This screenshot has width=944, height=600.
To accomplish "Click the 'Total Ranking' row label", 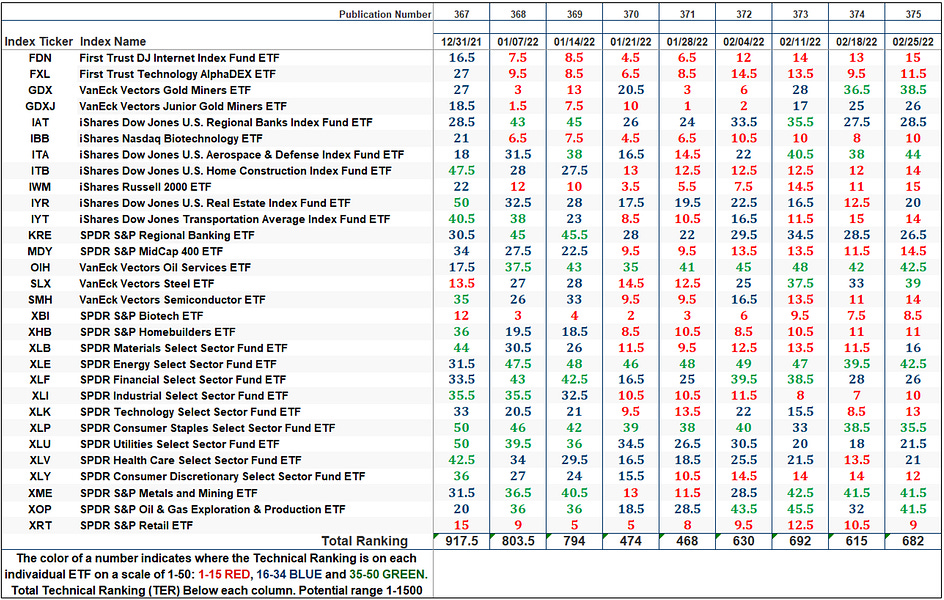I will pos(365,541).
